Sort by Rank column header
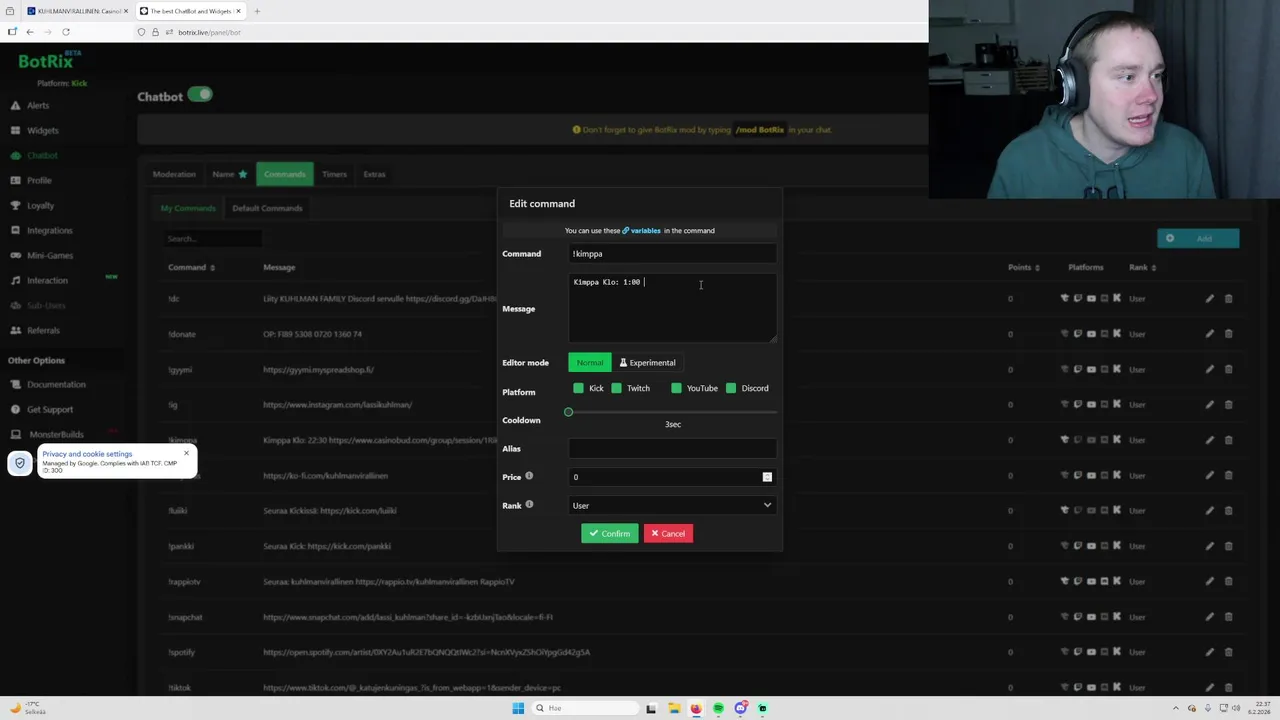1280x720 pixels. pyautogui.click(x=1142, y=267)
